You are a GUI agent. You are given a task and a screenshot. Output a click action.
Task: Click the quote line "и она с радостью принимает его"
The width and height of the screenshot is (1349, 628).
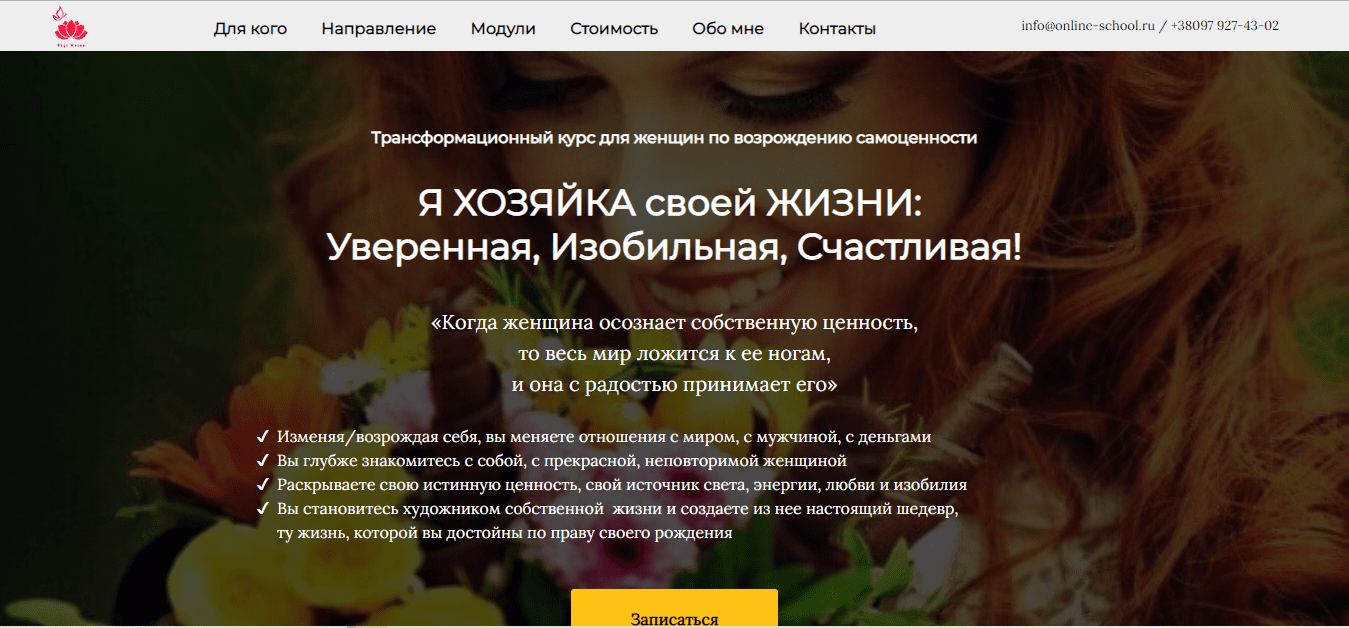point(674,384)
